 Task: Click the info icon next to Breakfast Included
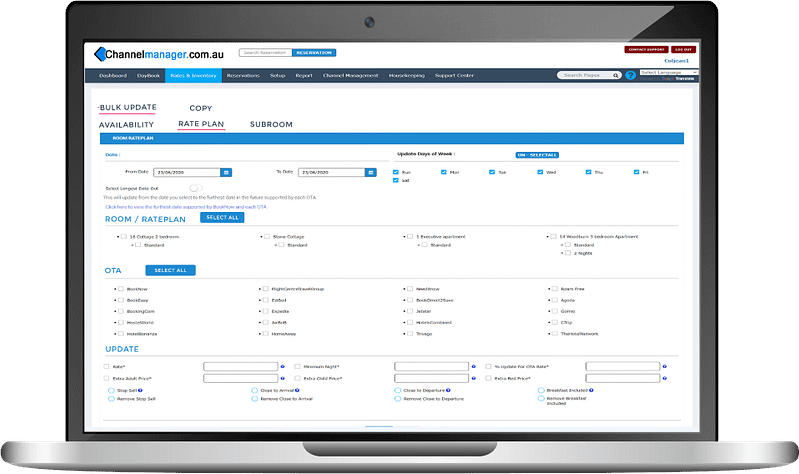pos(591,390)
